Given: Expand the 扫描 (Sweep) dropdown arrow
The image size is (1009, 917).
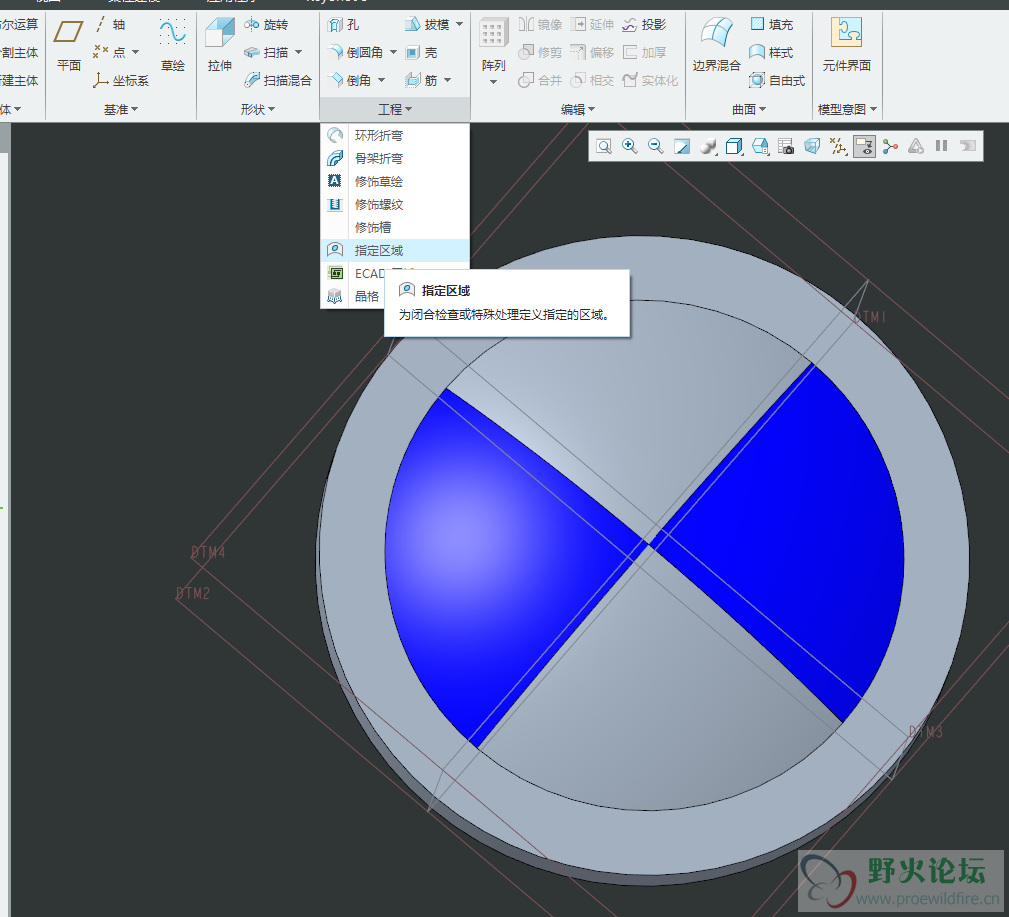Looking at the screenshot, I should click(298, 52).
